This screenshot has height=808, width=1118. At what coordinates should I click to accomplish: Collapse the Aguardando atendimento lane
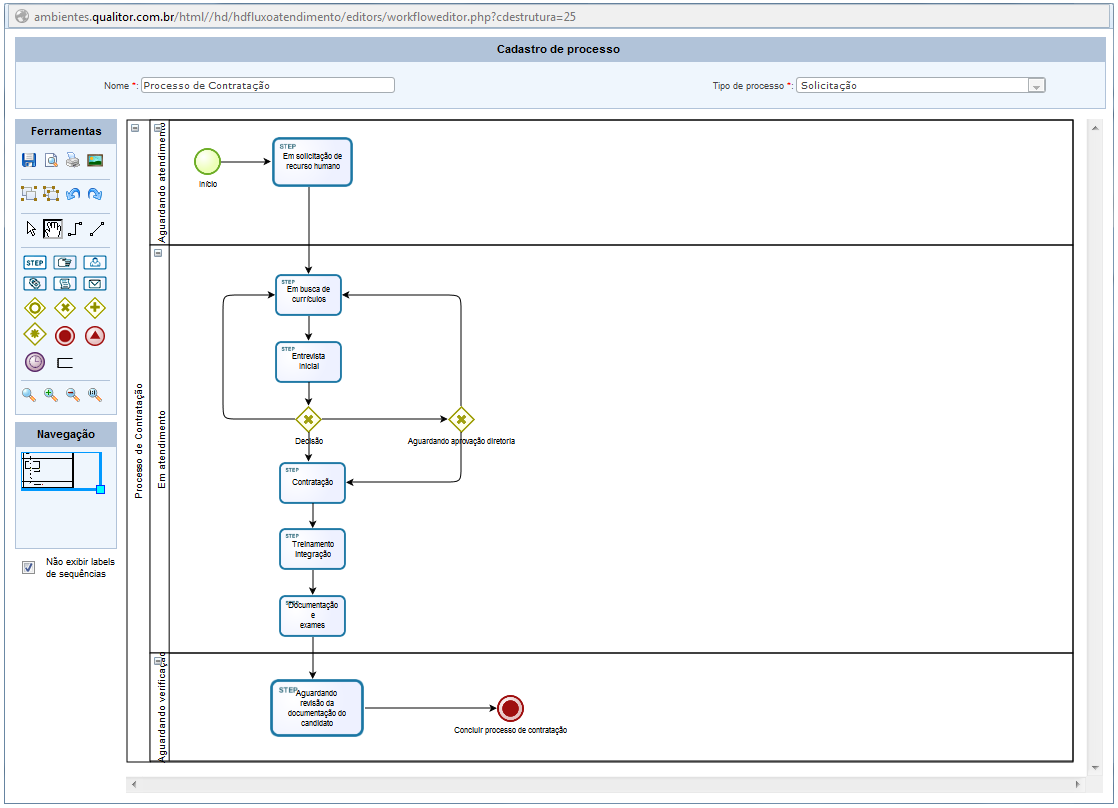158,127
